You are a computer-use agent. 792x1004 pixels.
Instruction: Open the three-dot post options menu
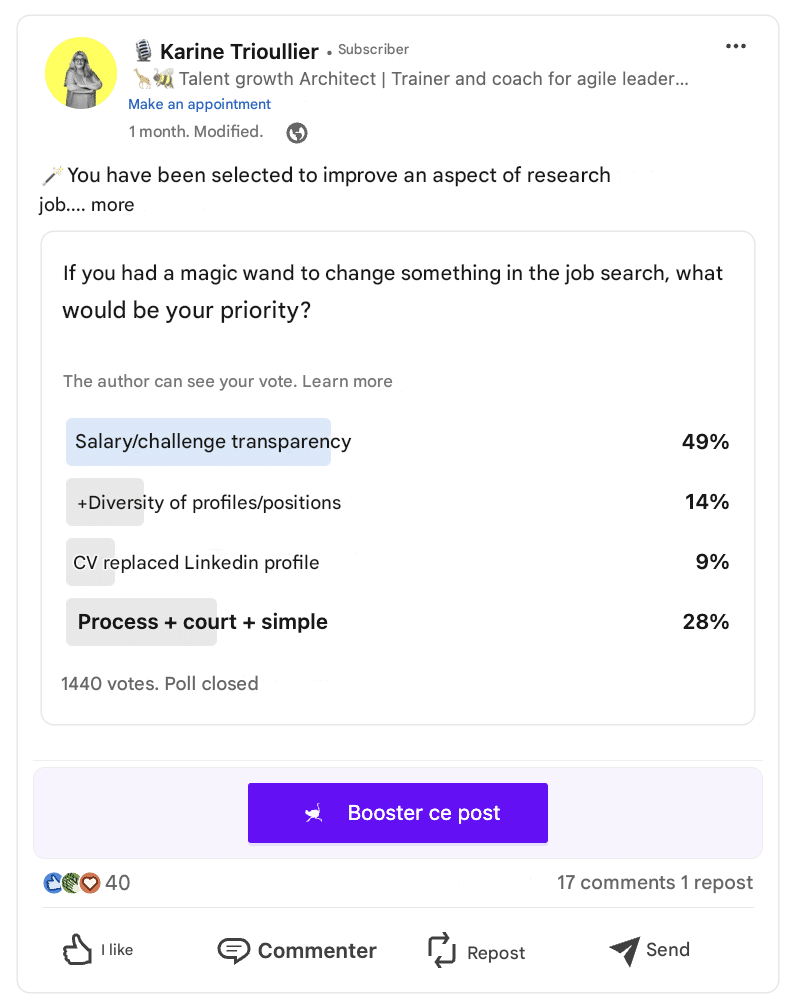point(736,46)
